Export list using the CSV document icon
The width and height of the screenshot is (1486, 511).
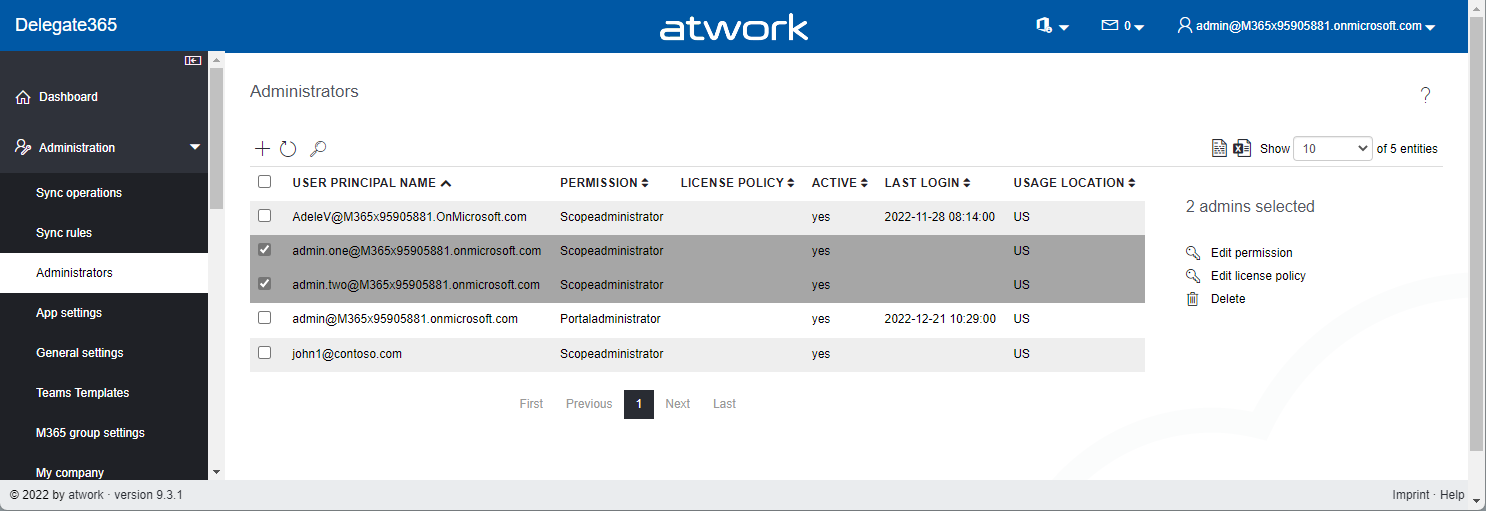click(1219, 148)
